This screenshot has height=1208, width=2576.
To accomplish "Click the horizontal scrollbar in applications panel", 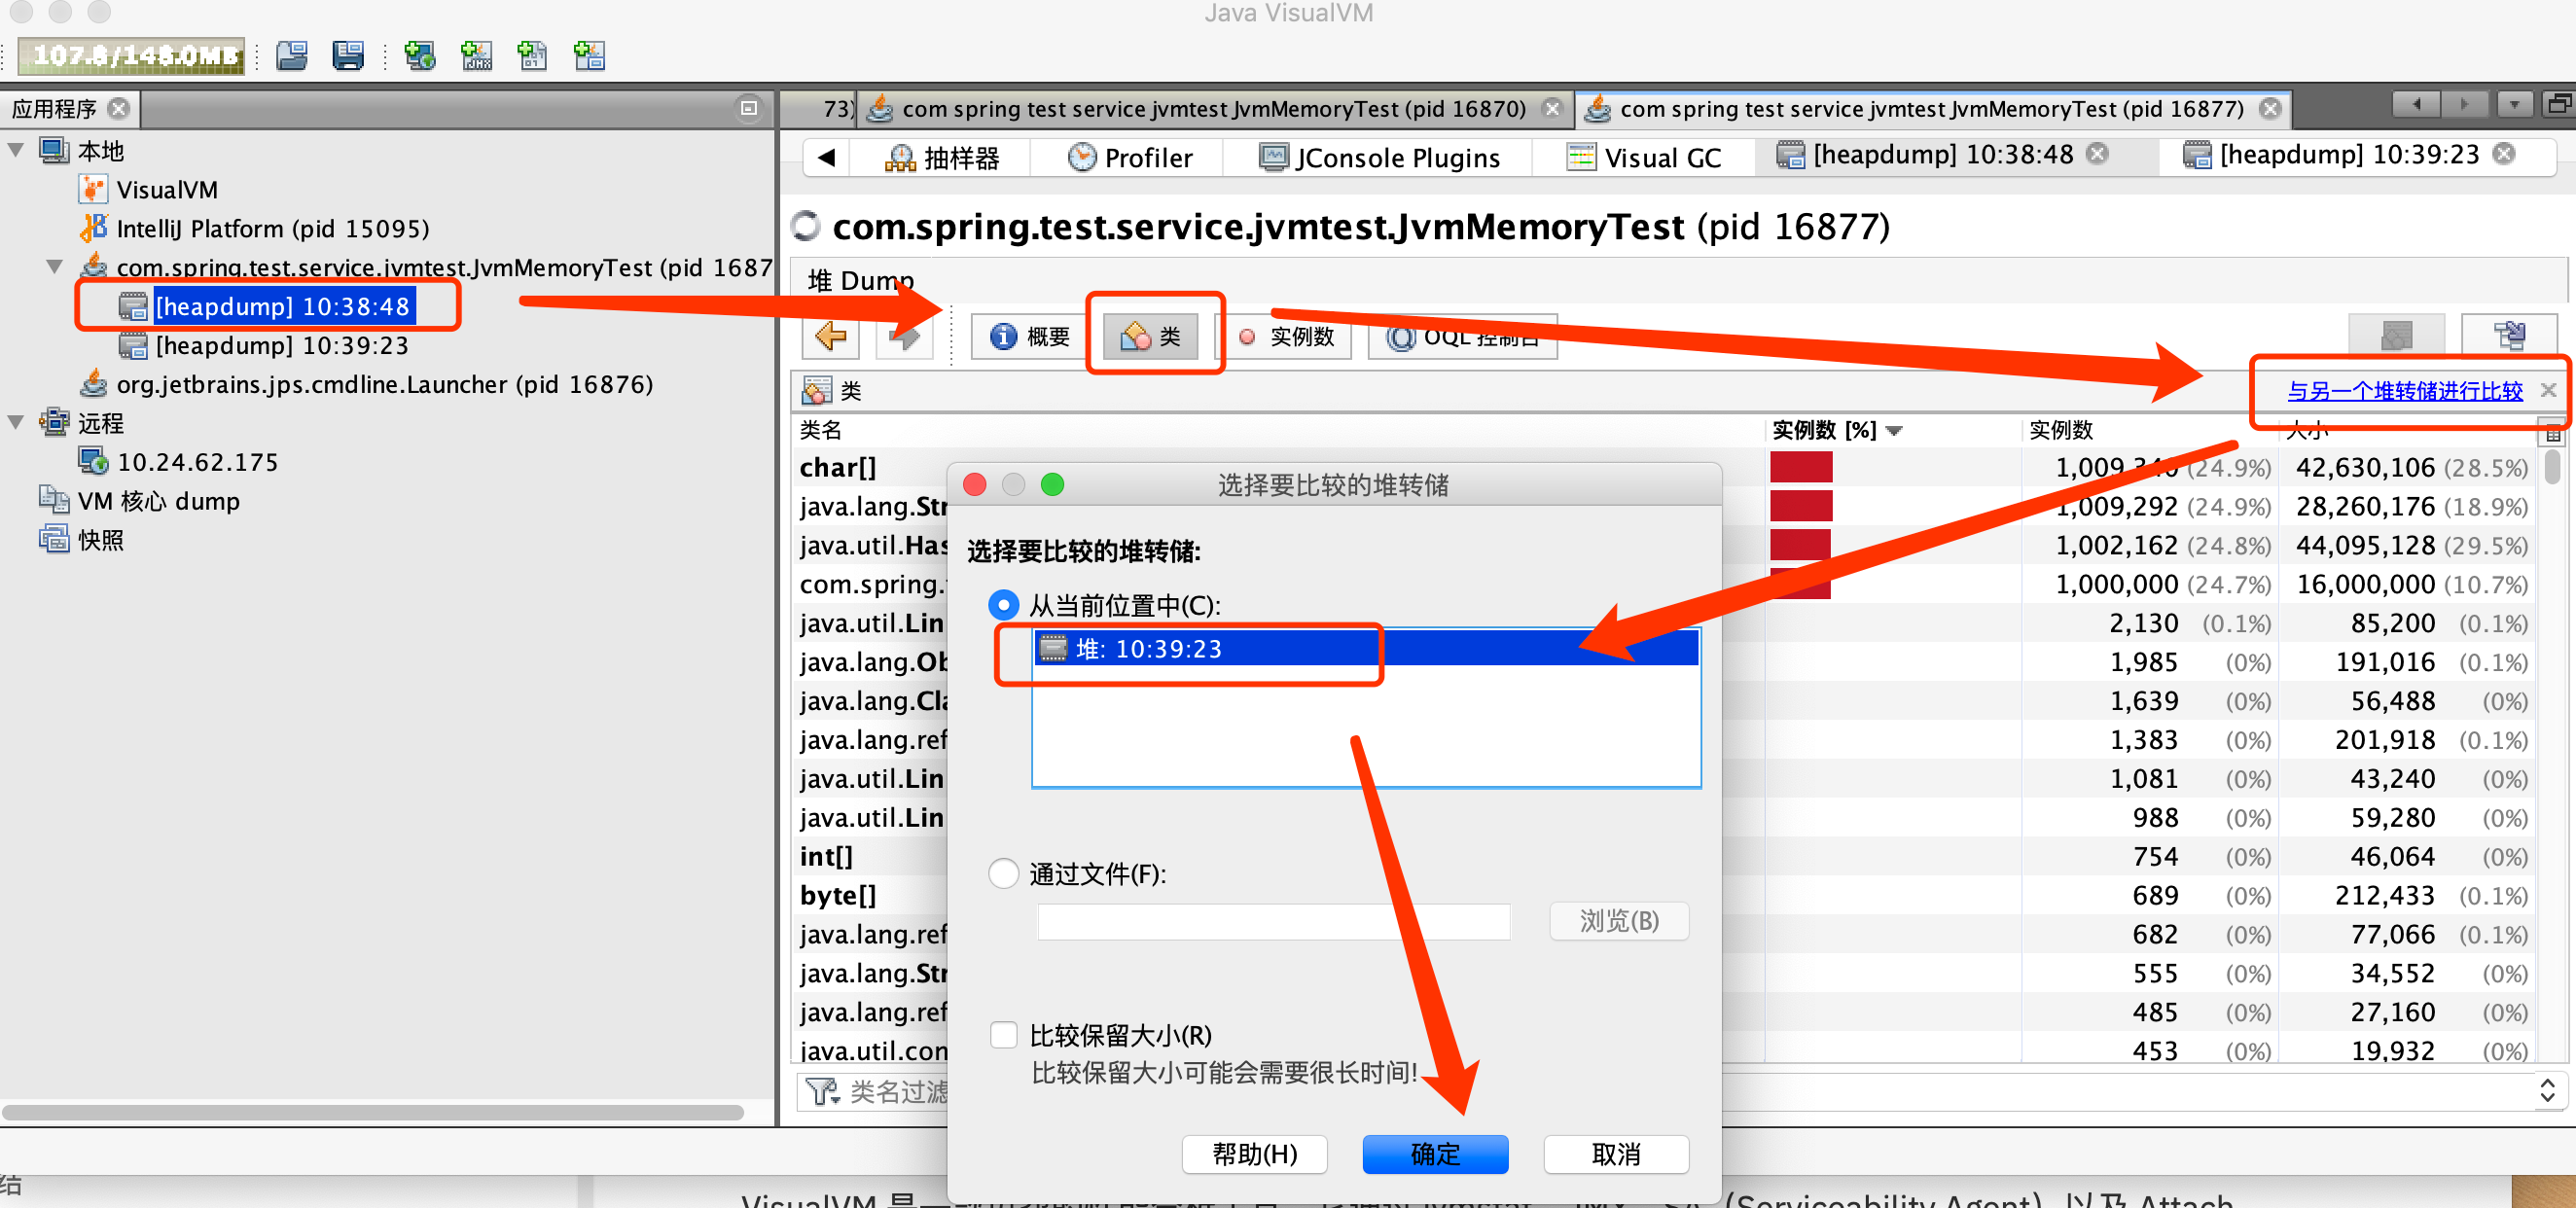I will [372, 1112].
